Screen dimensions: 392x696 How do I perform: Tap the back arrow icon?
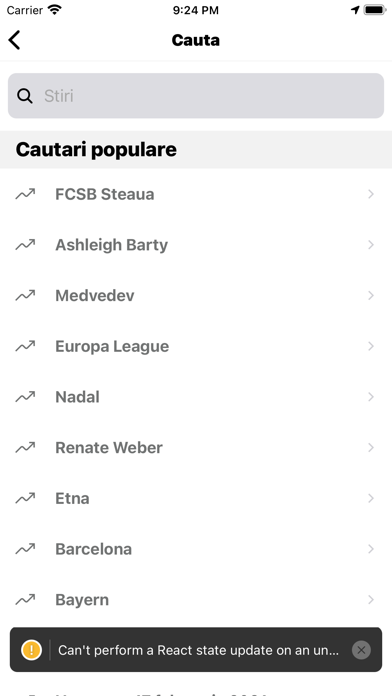[14, 40]
